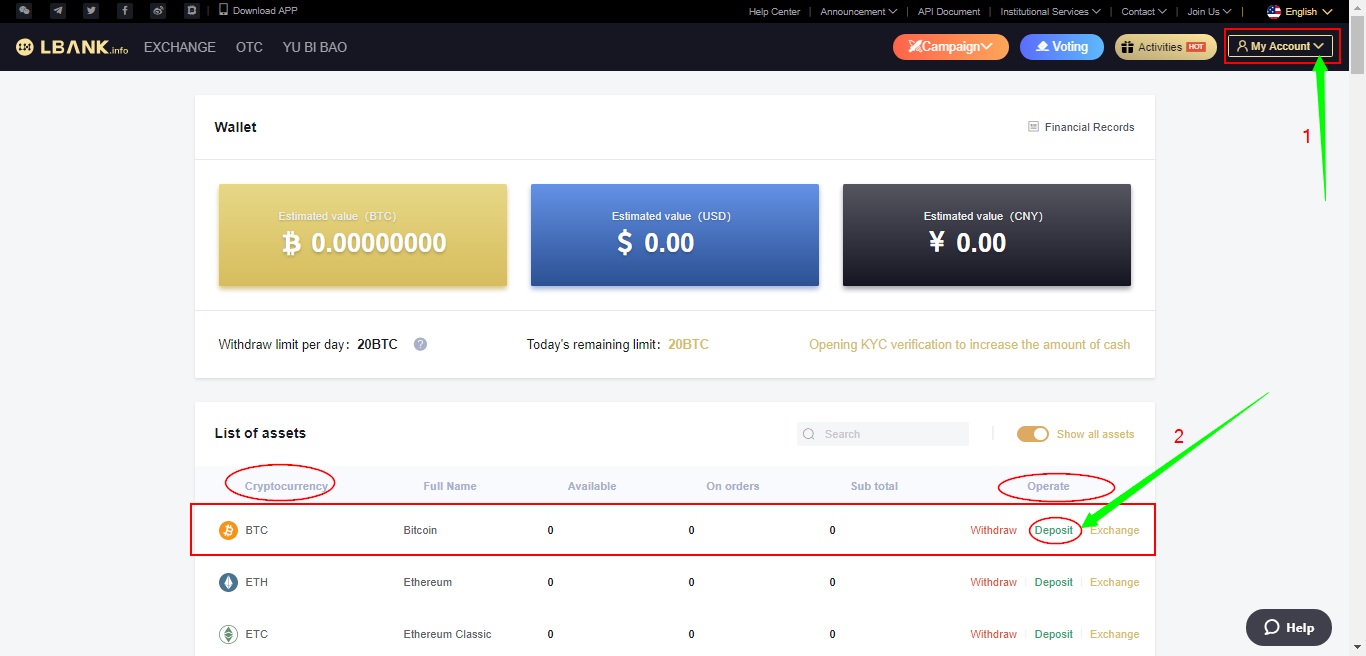
Task: Click the Estimated value (CNY) card
Action: click(987, 235)
